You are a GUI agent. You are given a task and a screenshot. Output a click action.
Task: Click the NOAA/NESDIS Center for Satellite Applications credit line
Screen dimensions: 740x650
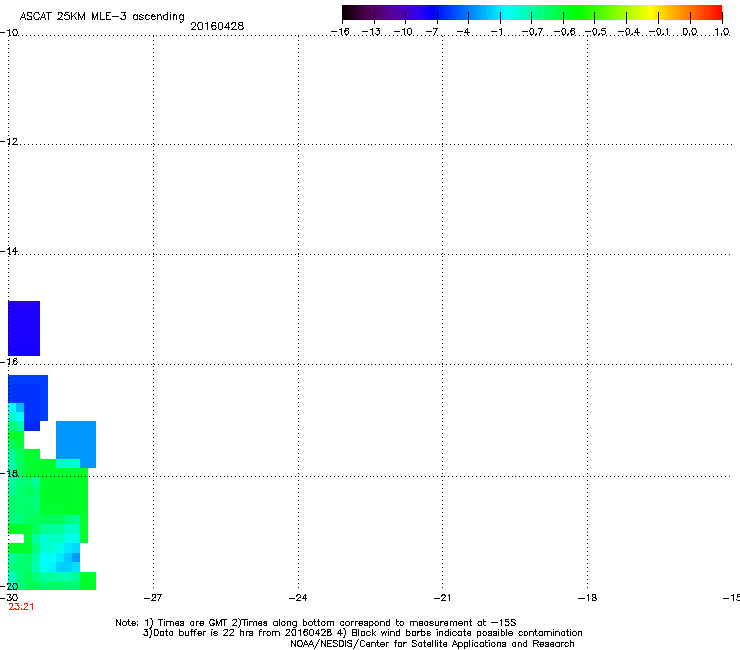(432, 644)
